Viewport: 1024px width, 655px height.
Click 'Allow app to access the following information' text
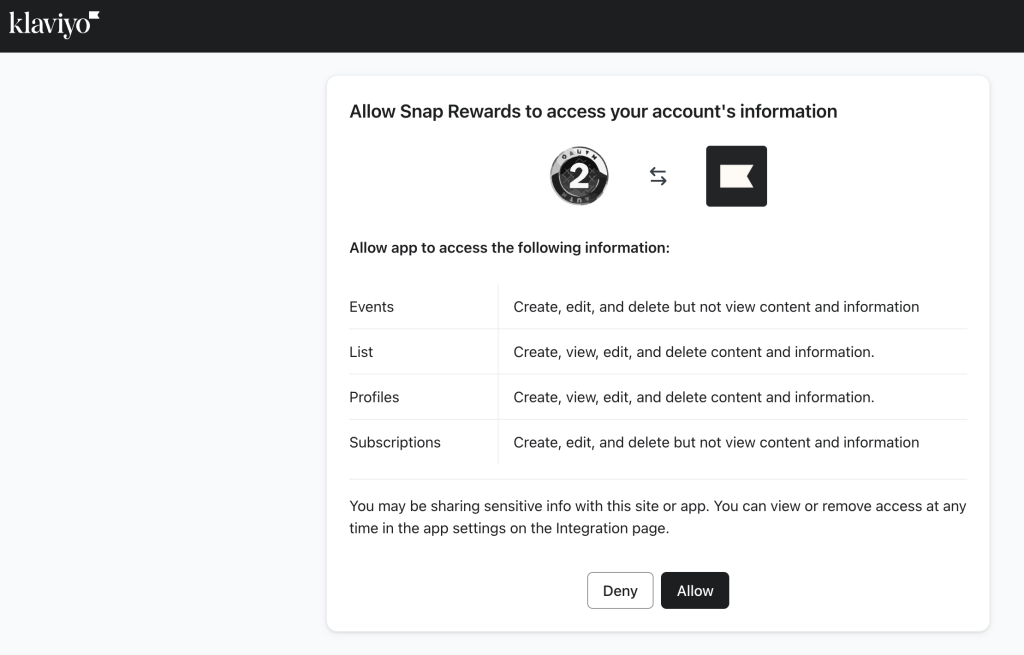[509, 247]
